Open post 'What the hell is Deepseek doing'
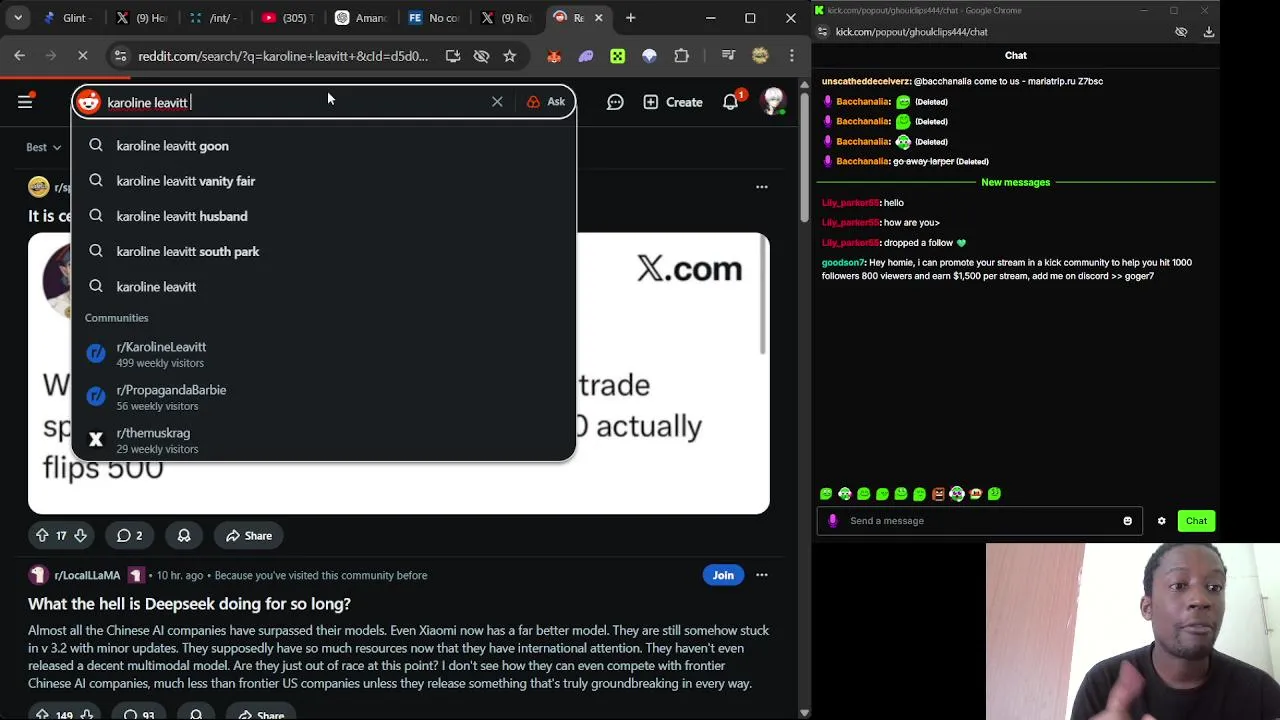Image resolution: width=1280 pixels, height=720 pixels. pyautogui.click(x=189, y=604)
